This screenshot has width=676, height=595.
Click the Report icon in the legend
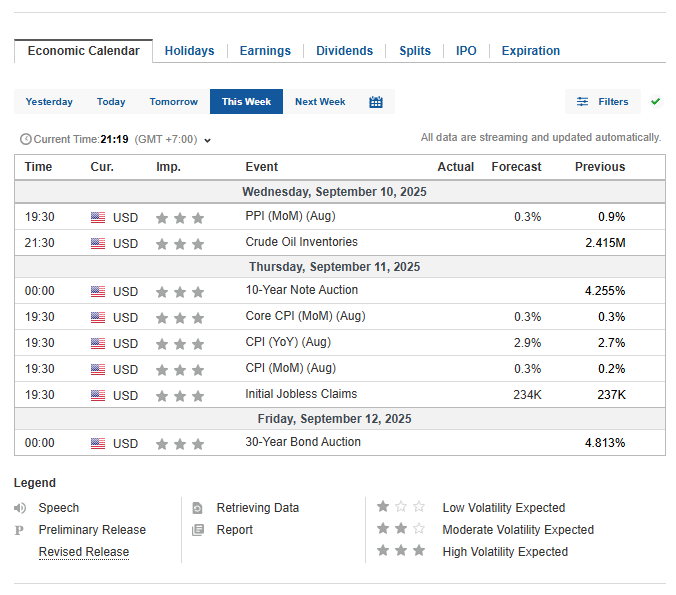(x=198, y=530)
